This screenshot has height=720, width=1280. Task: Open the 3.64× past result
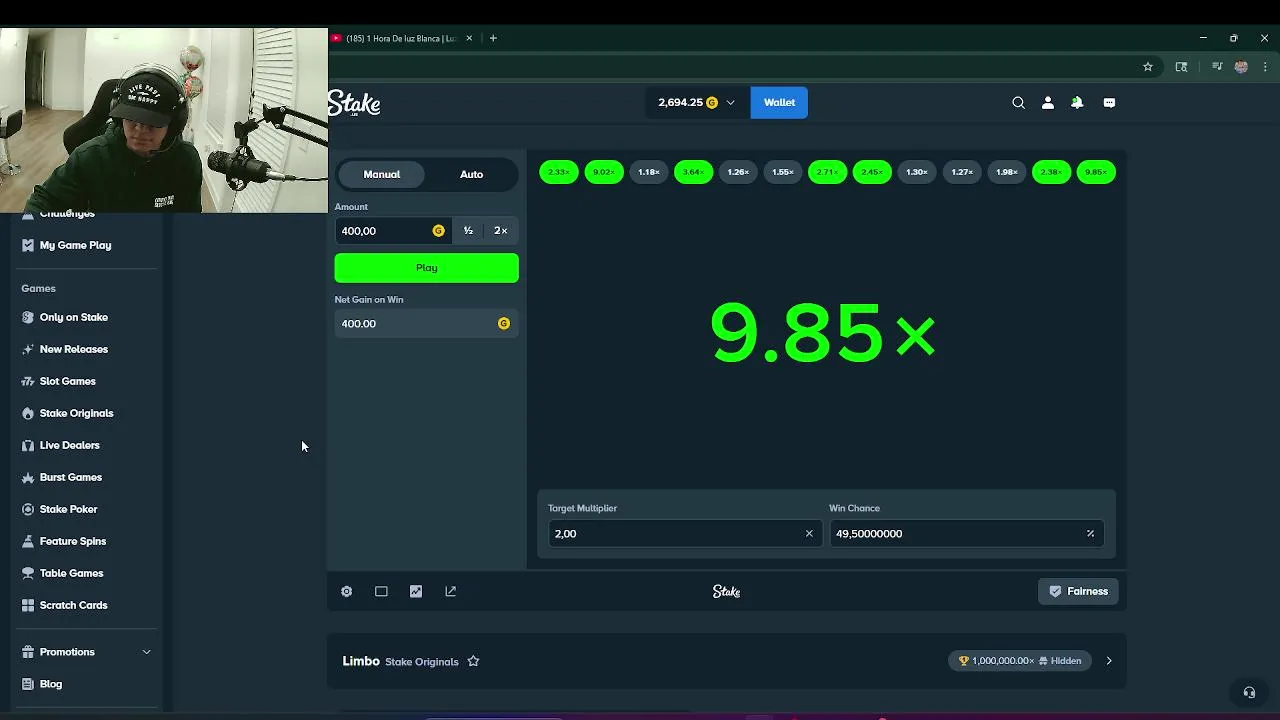click(x=693, y=172)
